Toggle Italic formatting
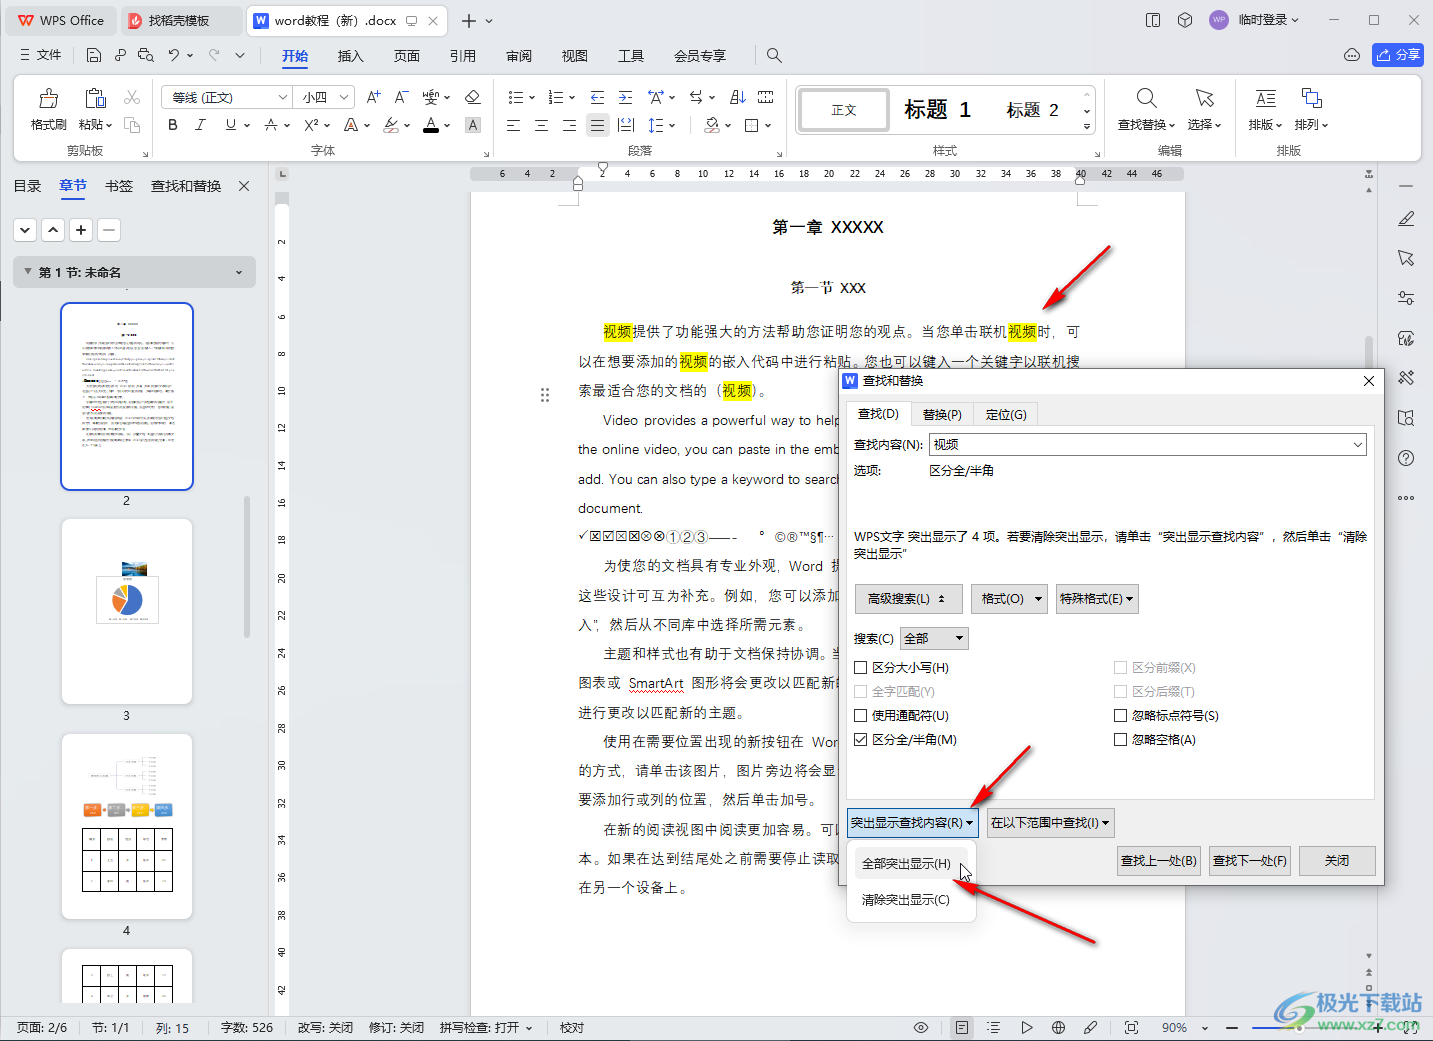The height and width of the screenshot is (1041, 1433). tap(200, 125)
